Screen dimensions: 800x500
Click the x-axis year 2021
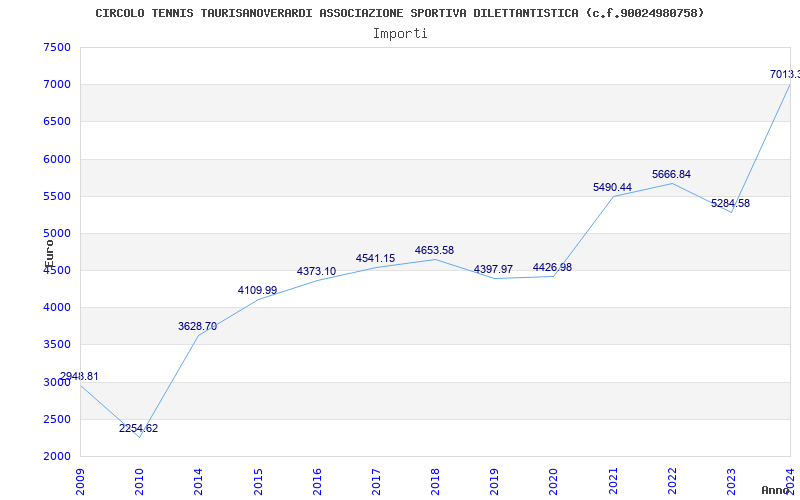(613, 482)
